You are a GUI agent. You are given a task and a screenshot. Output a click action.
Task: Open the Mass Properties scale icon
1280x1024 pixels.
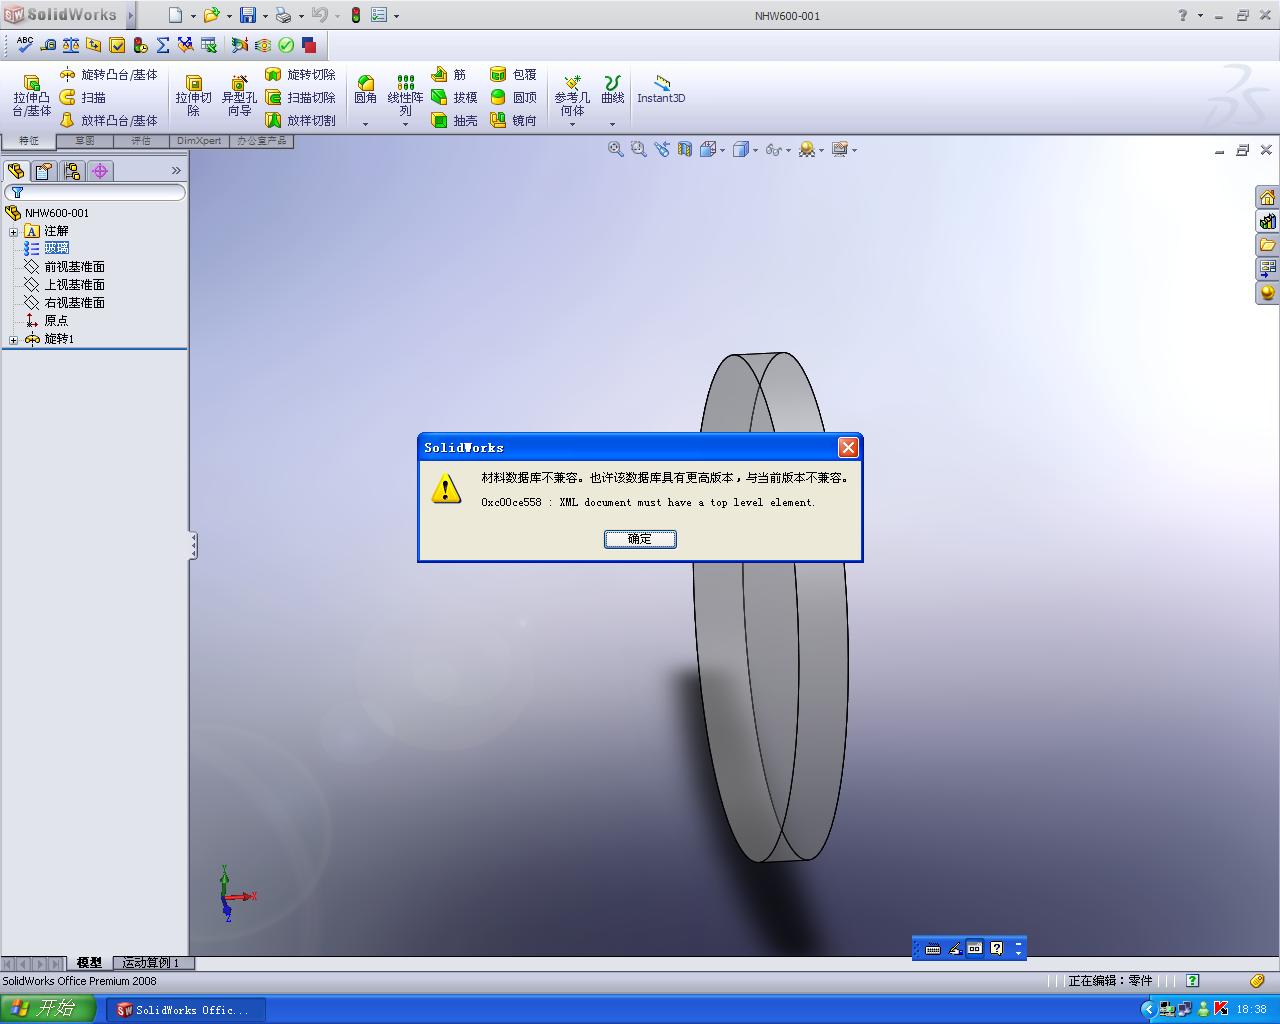[71, 45]
